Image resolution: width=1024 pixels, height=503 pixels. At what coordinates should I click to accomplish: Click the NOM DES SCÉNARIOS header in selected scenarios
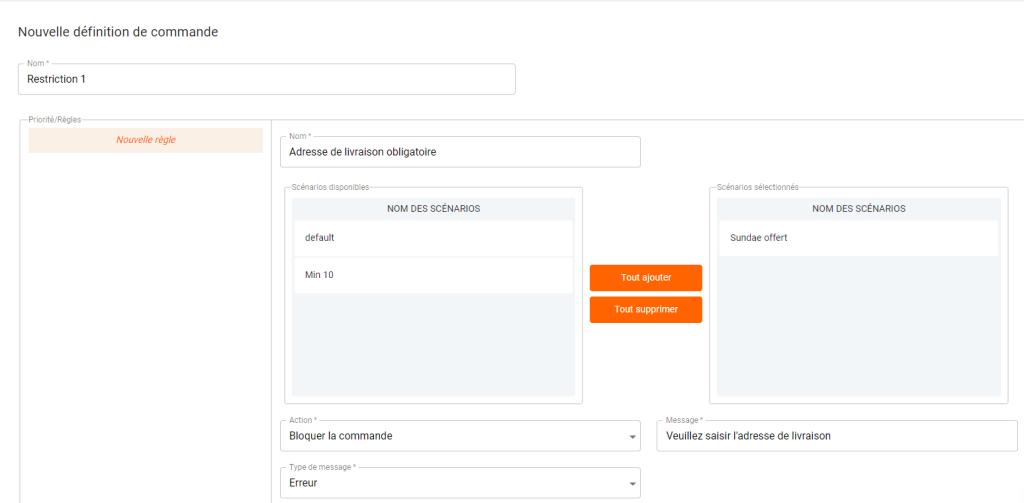point(858,209)
